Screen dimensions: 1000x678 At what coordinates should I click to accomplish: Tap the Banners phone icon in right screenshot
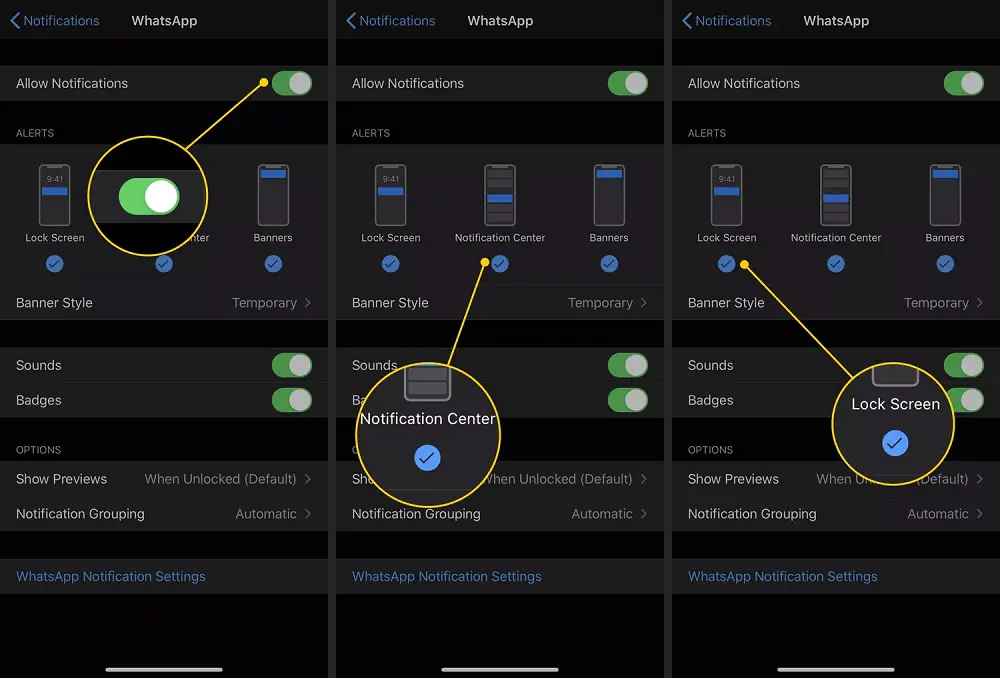945,195
